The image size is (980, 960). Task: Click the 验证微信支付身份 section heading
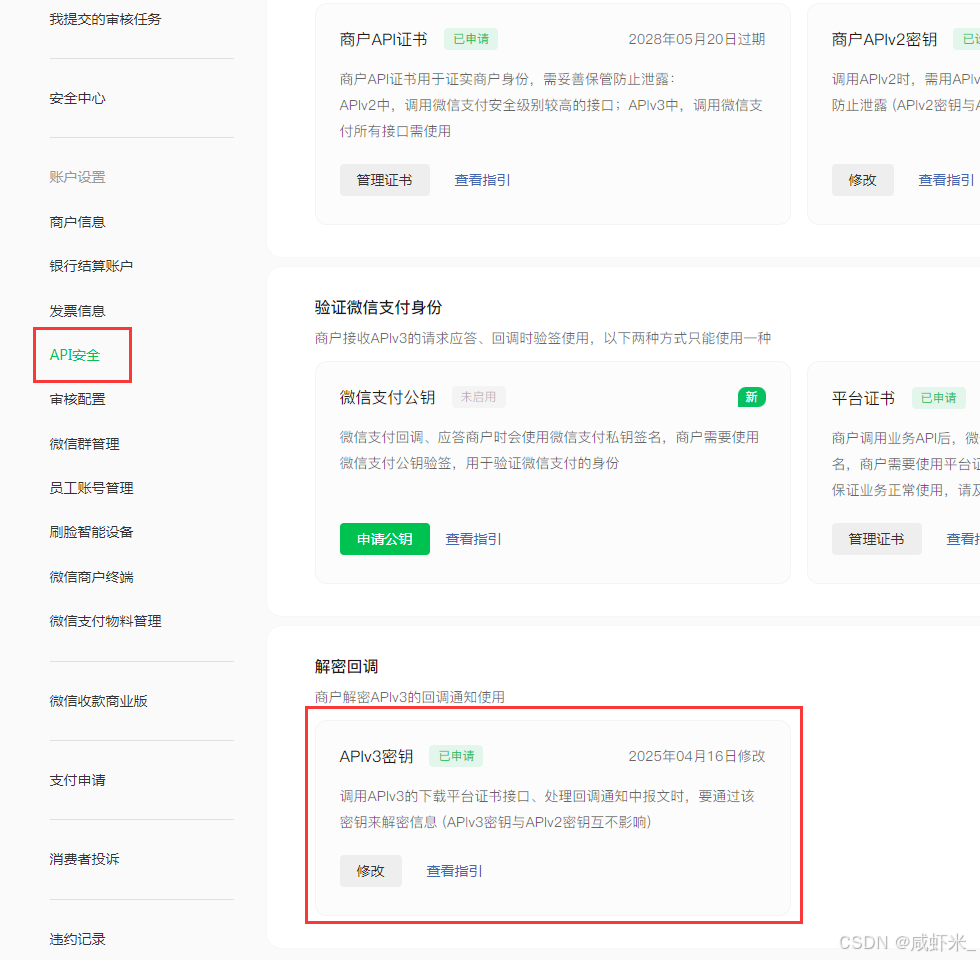pos(378,307)
